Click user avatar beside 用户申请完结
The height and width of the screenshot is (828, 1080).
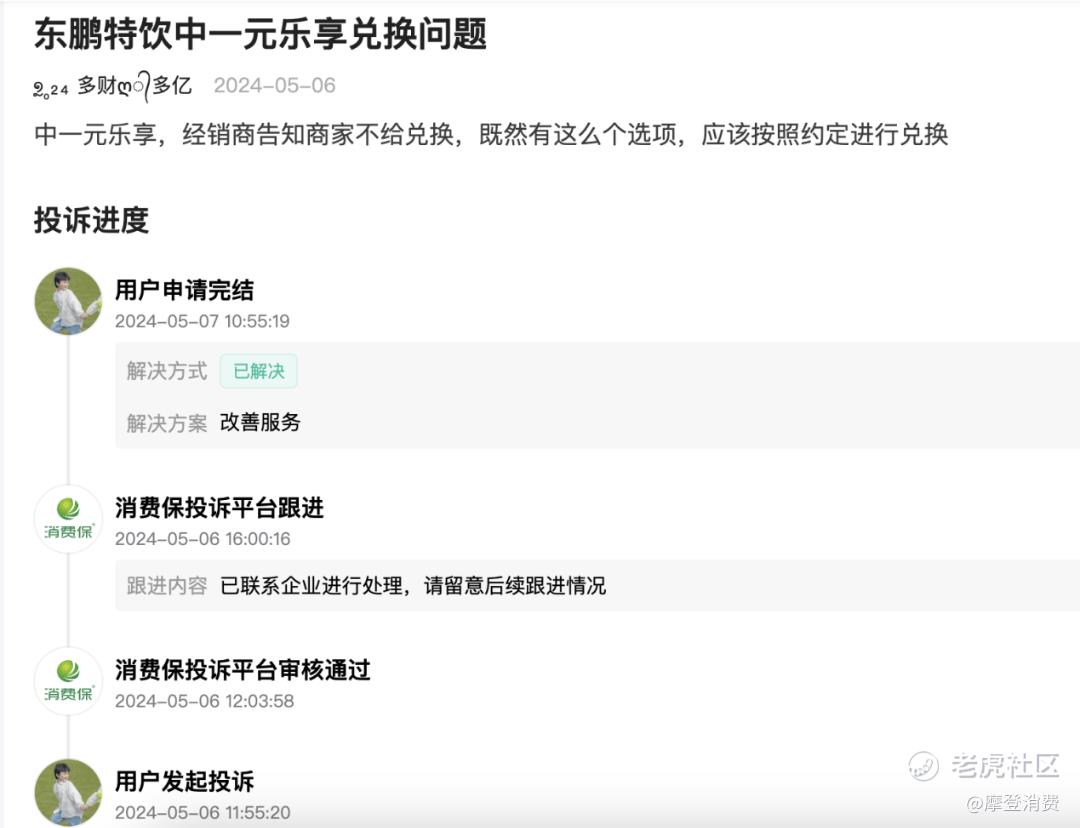68,301
